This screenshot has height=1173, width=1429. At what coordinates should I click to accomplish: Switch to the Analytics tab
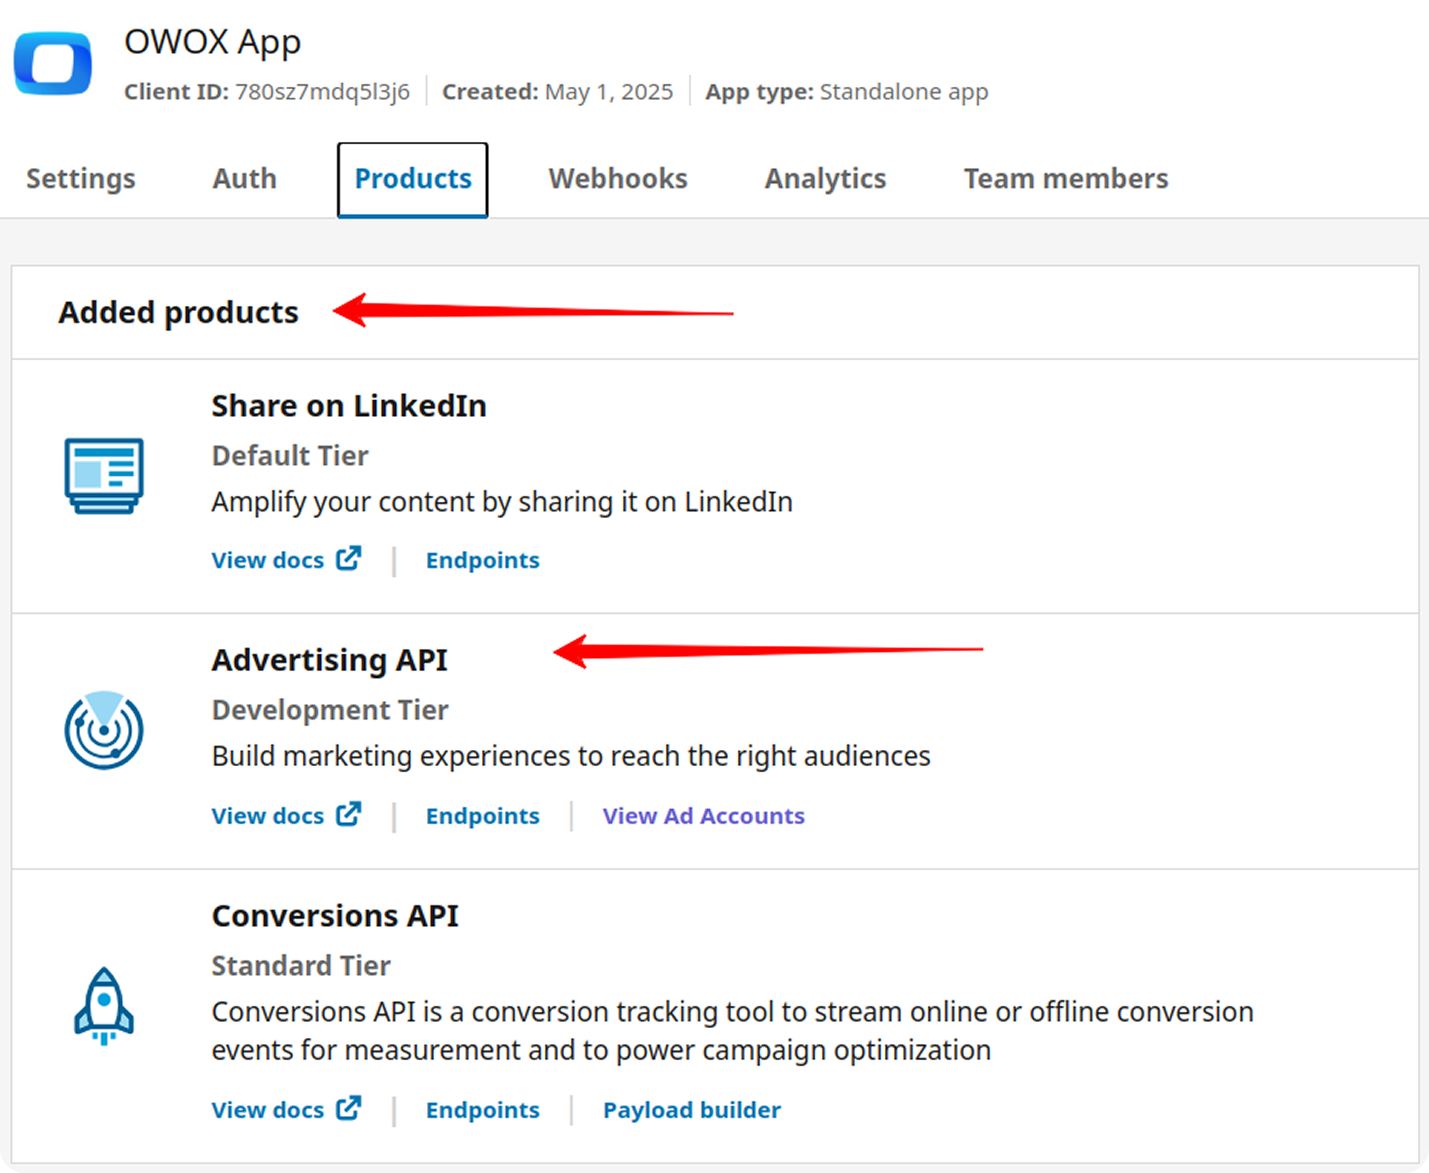(x=824, y=178)
